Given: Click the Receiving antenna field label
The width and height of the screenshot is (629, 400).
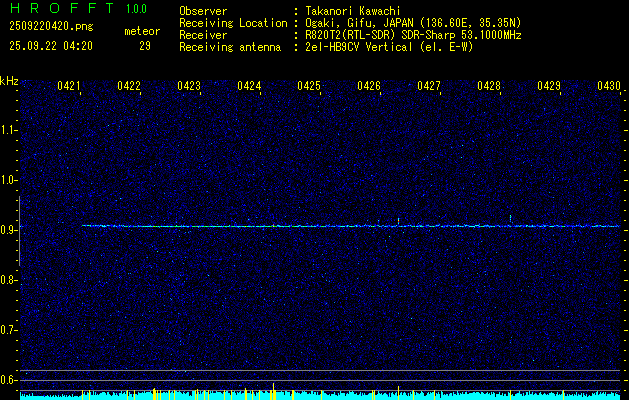Looking at the screenshot, I should pos(230,47).
